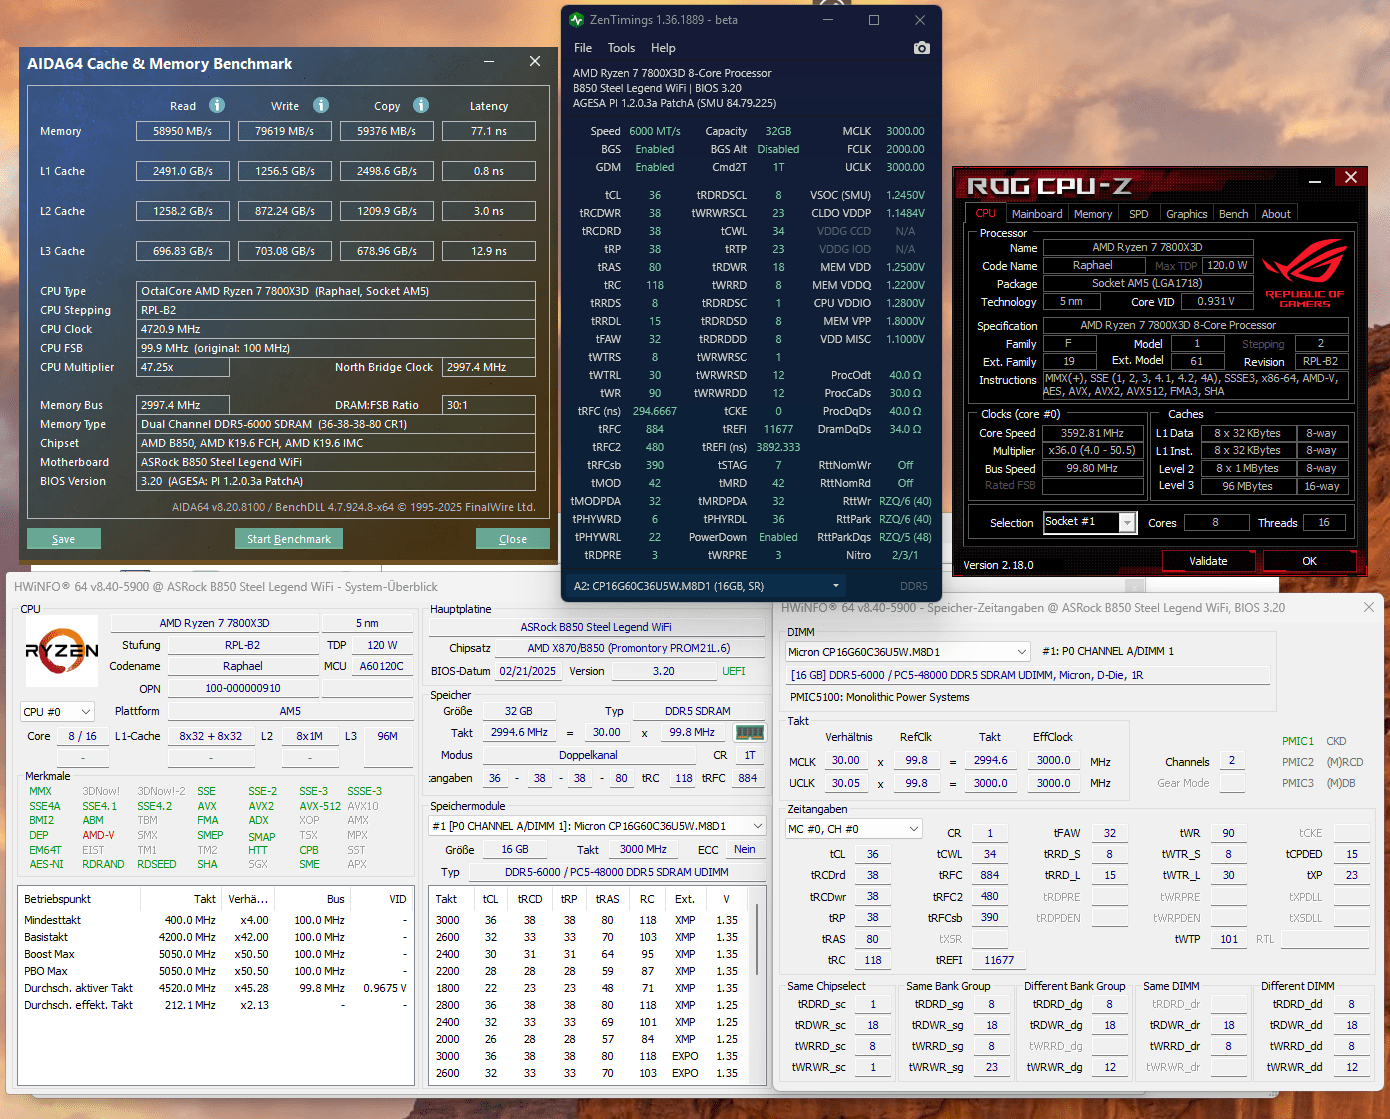Click the CPU Clock field 4720.9 MHz
The height and width of the screenshot is (1119, 1390).
[x=336, y=329]
